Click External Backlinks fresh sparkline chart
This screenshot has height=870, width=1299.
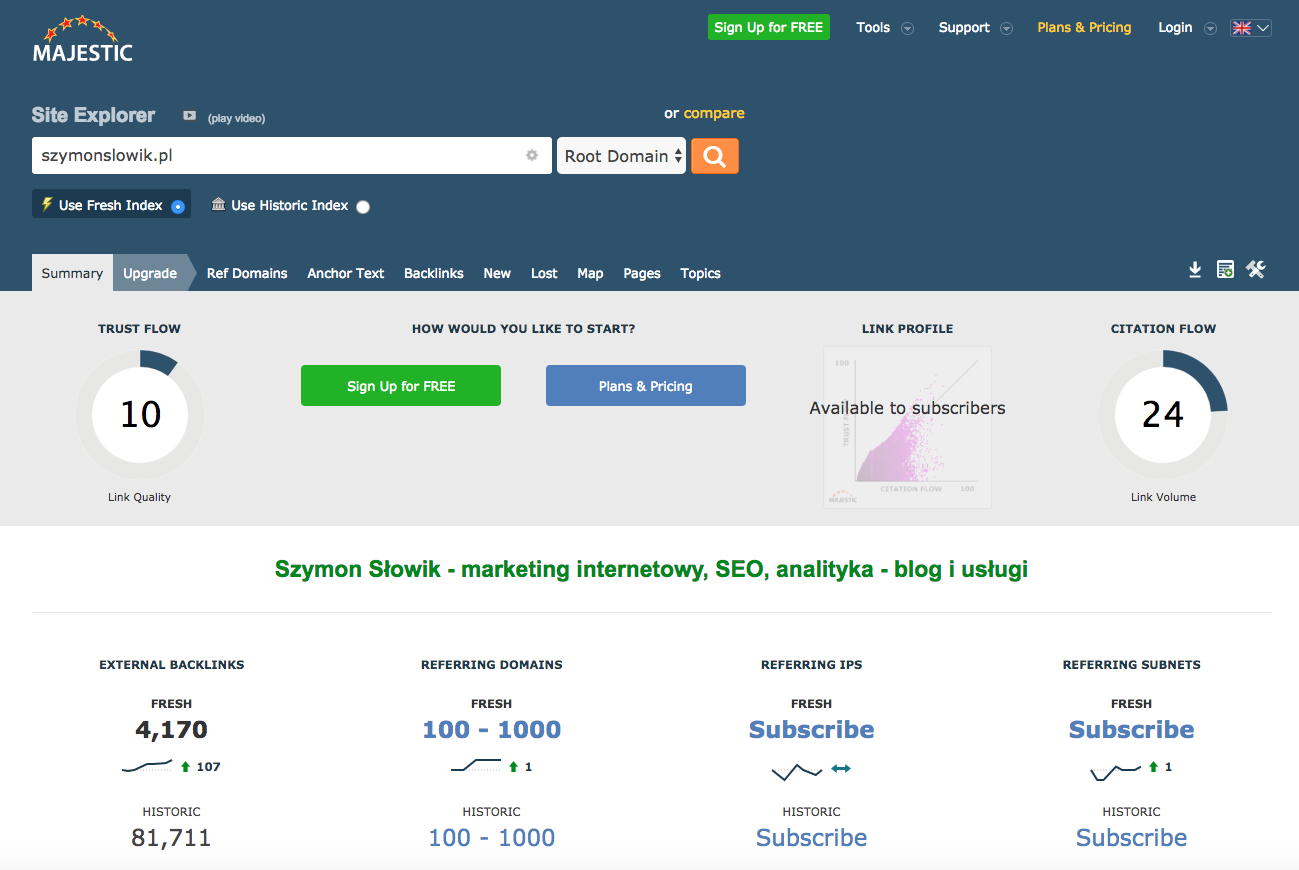coord(147,767)
